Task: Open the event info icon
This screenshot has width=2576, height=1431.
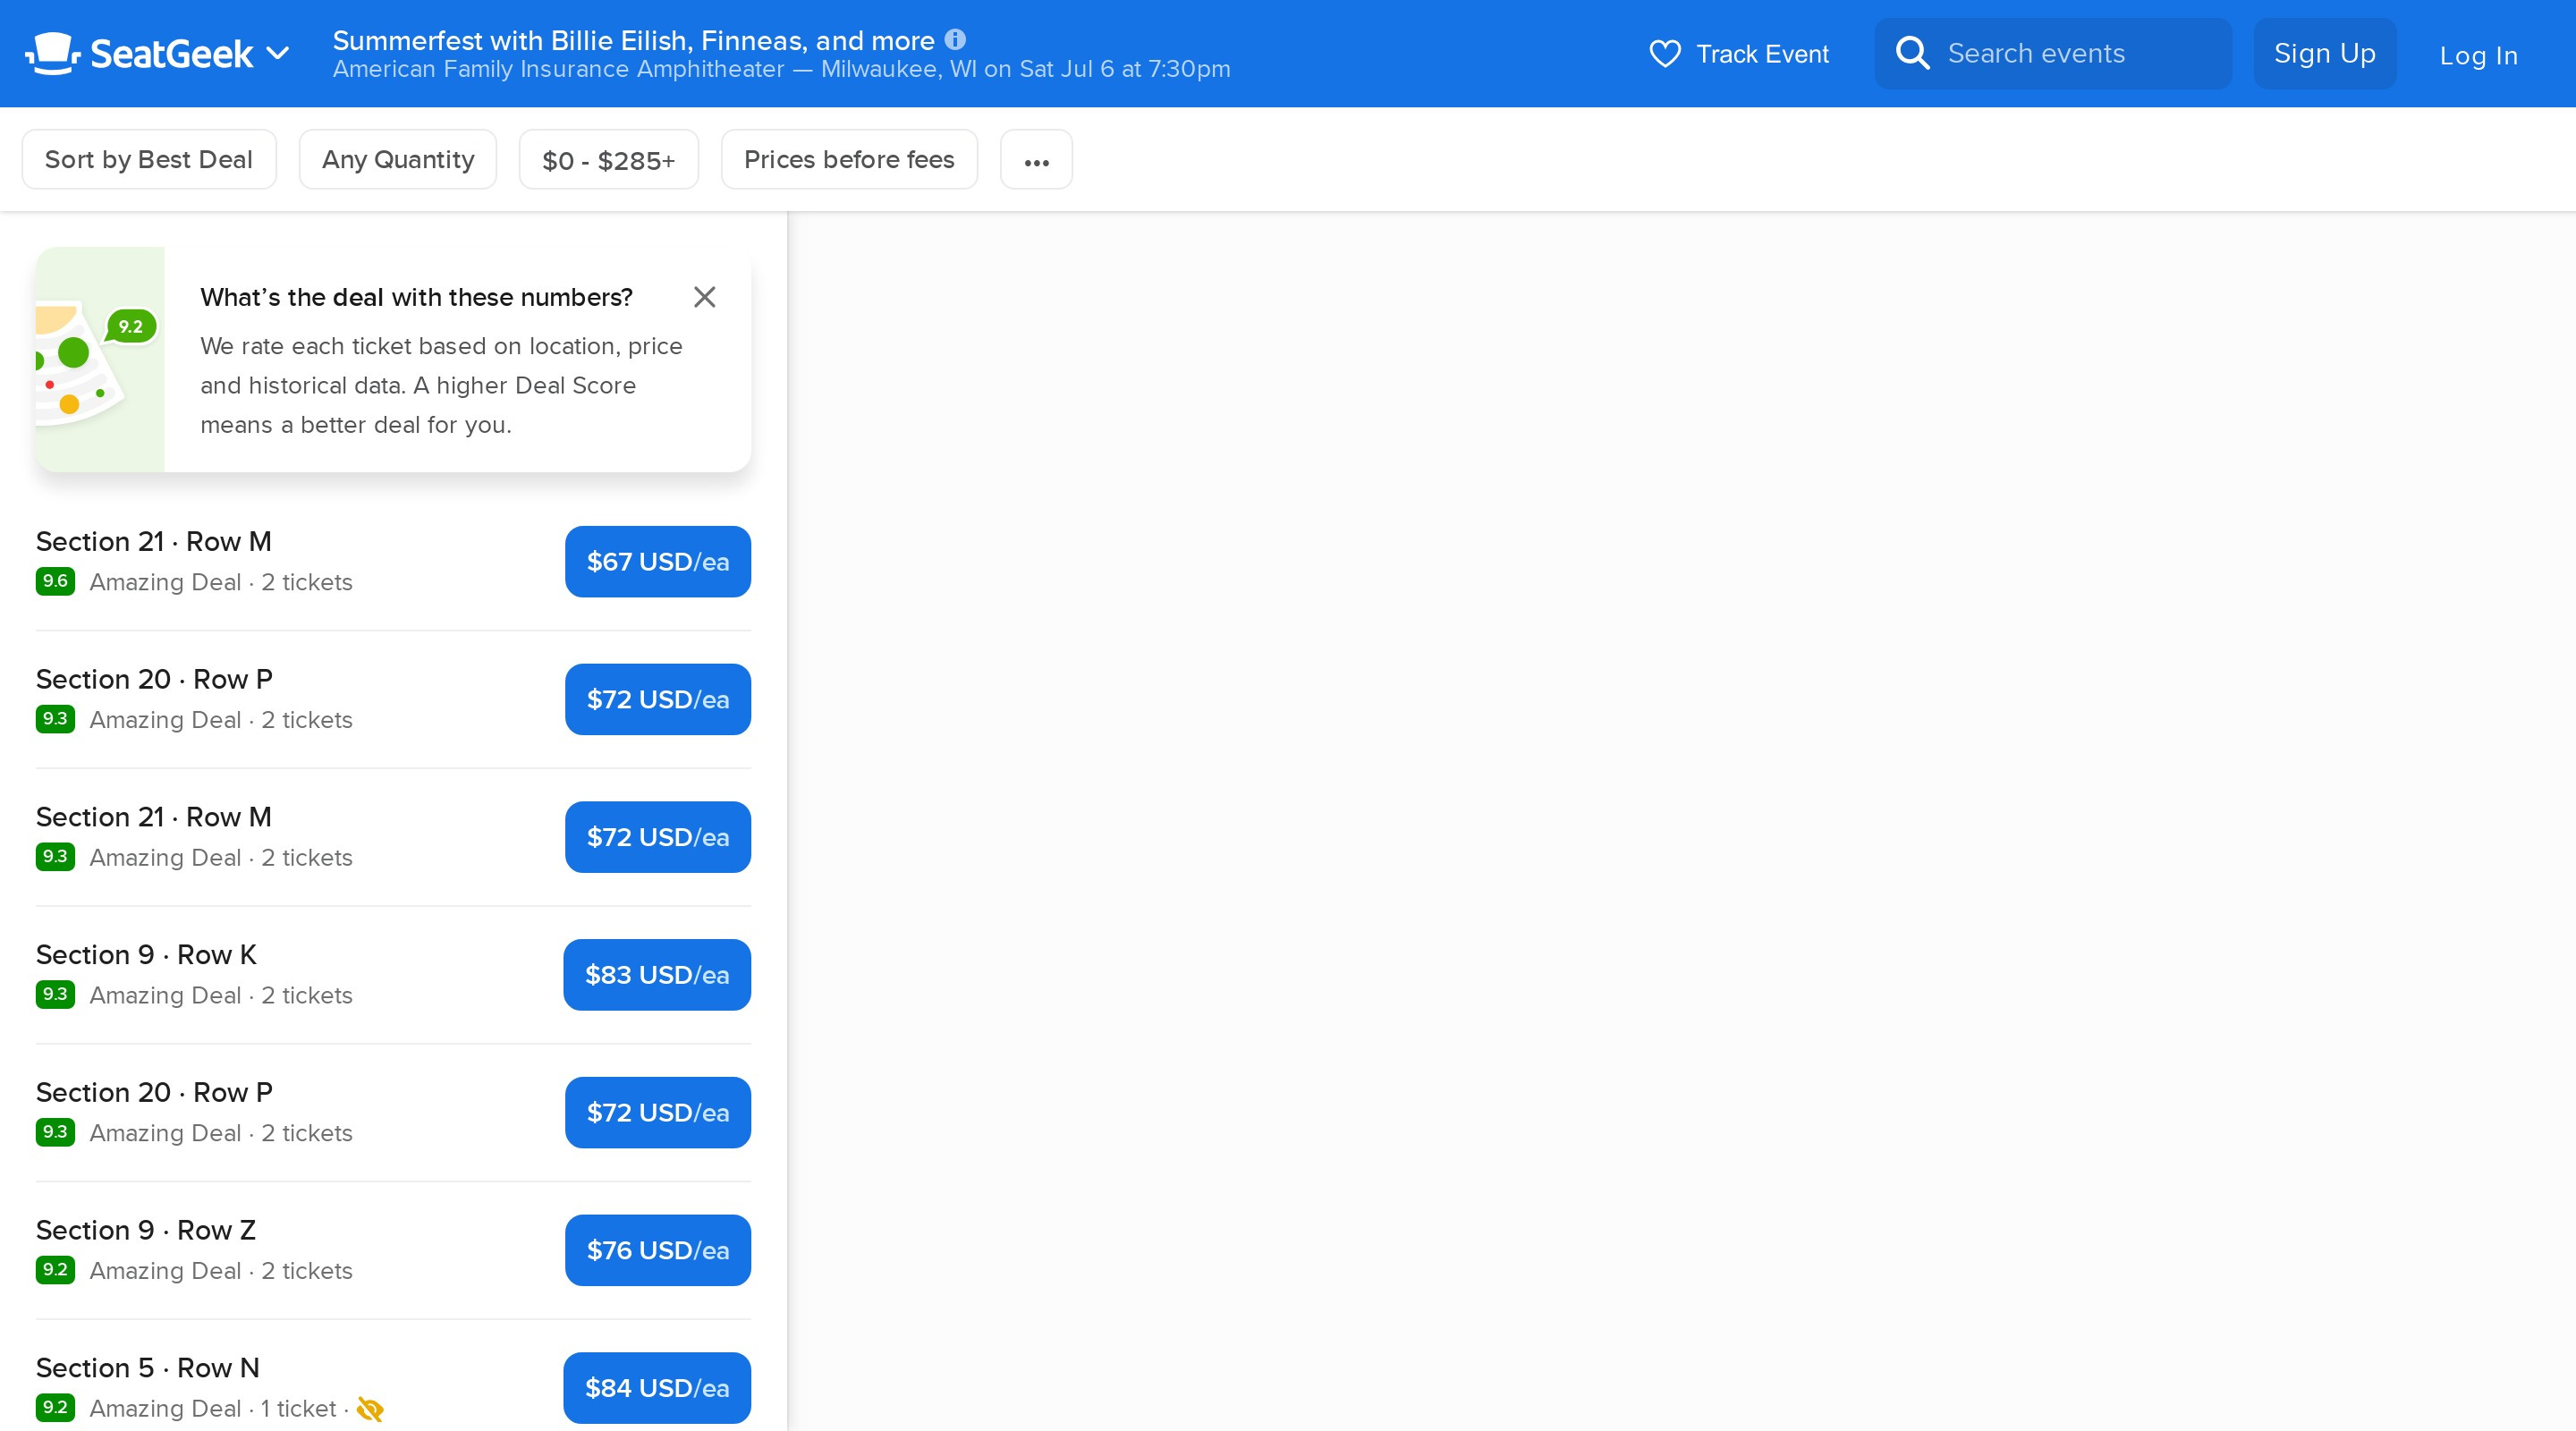Action: (955, 40)
